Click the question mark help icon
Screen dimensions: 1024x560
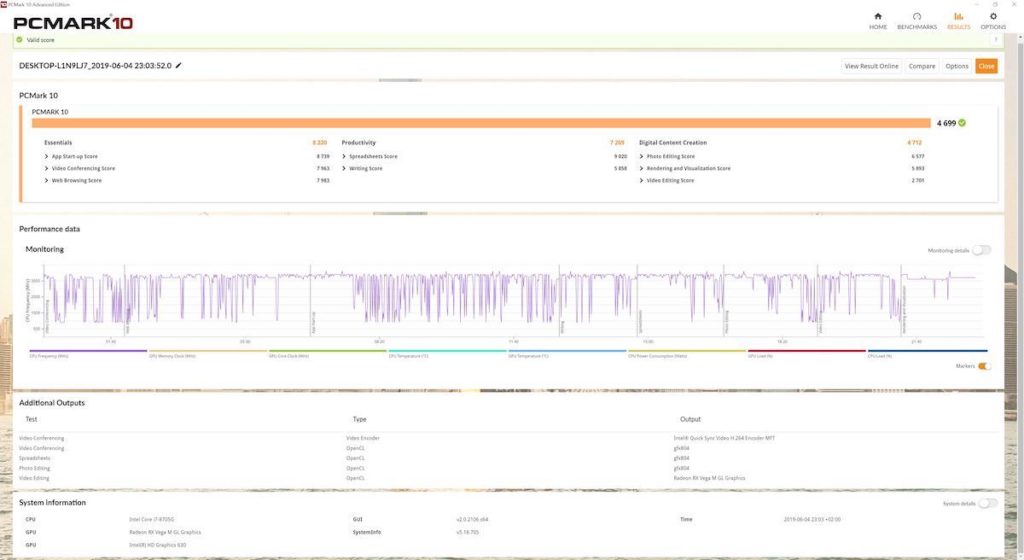(x=995, y=40)
